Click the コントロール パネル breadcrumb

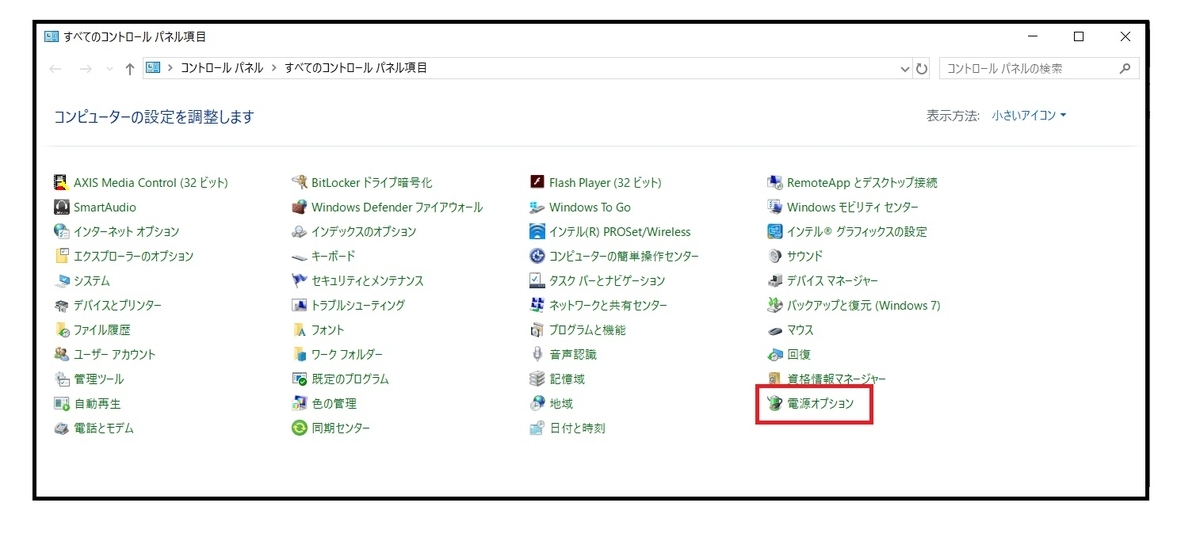(222, 68)
